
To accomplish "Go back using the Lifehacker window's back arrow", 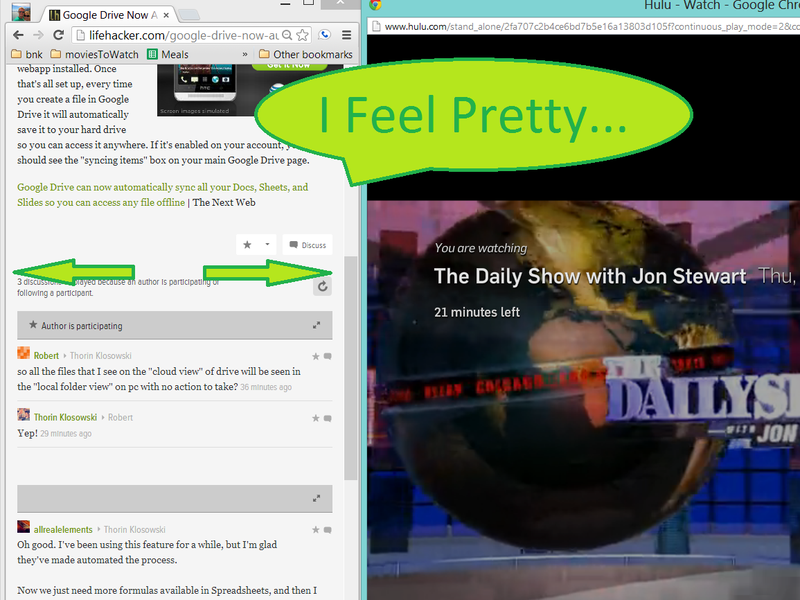I will [x=18, y=35].
